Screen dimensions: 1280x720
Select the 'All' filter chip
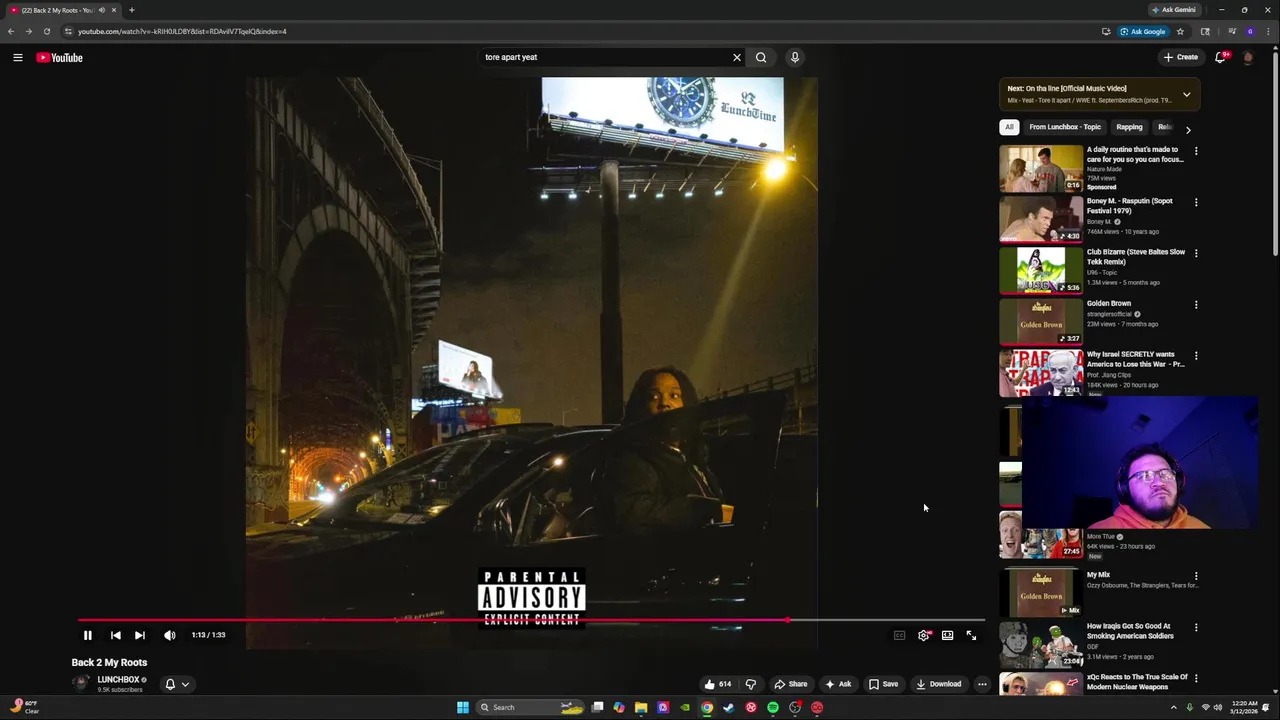point(1009,127)
